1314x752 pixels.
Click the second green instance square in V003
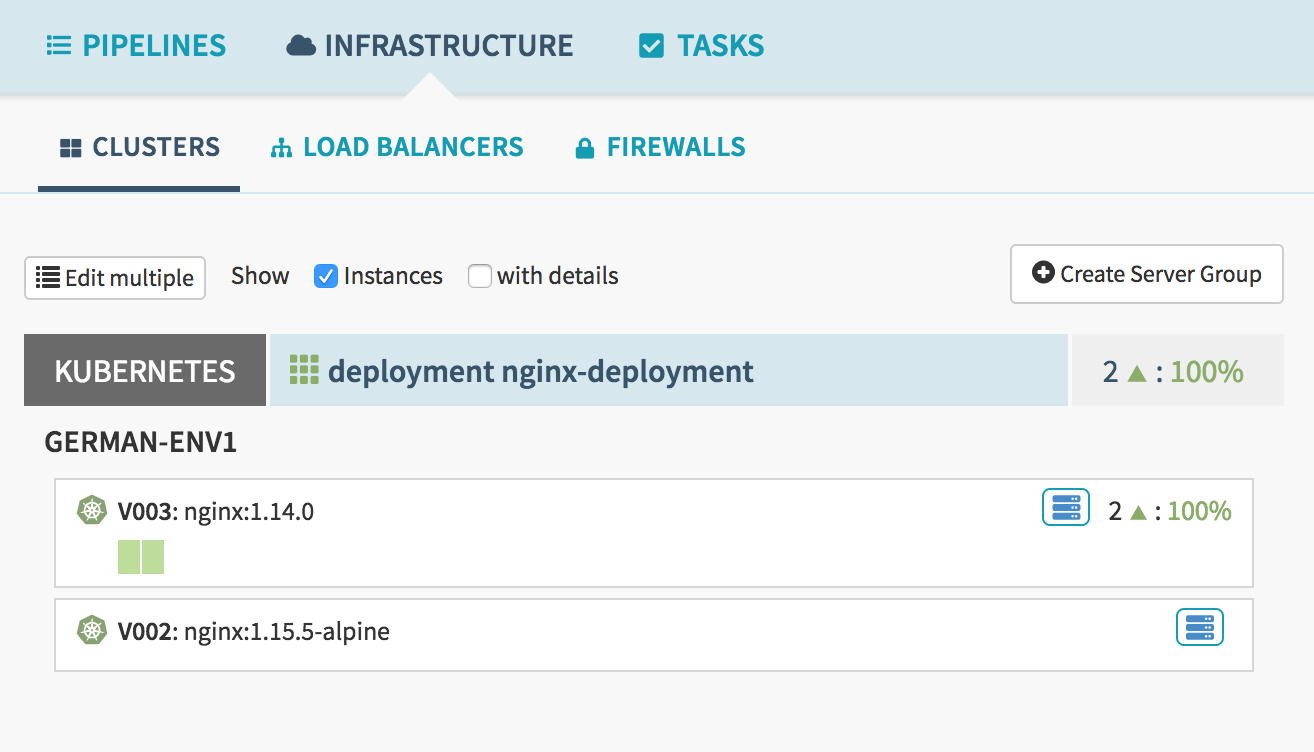[153, 557]
